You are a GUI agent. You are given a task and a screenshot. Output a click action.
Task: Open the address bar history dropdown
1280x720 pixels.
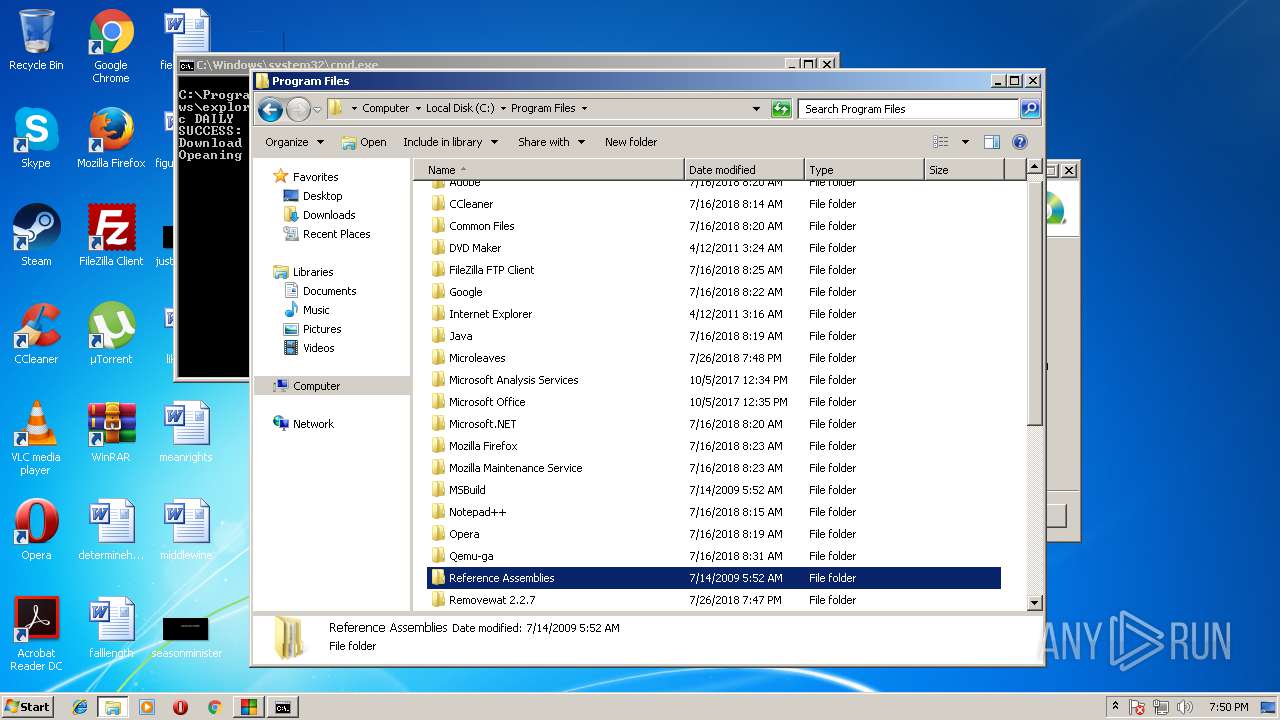click(x=756, y=109)
